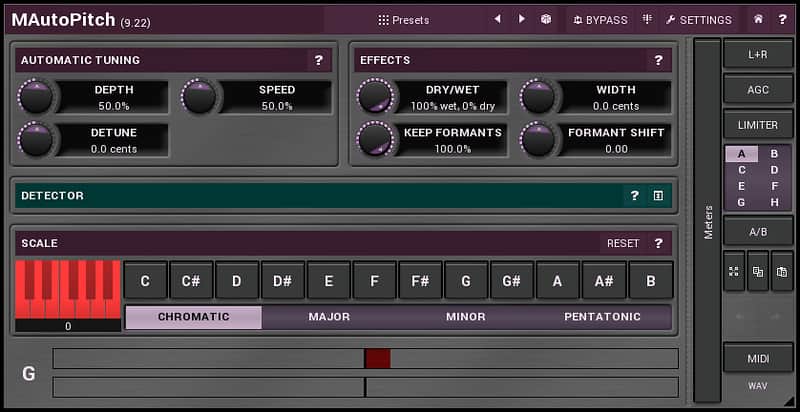Image resolution: width=800 pixels, height=412 pixels.
Task: Click the DEPTH knob
Action: [x=36, y=97]
